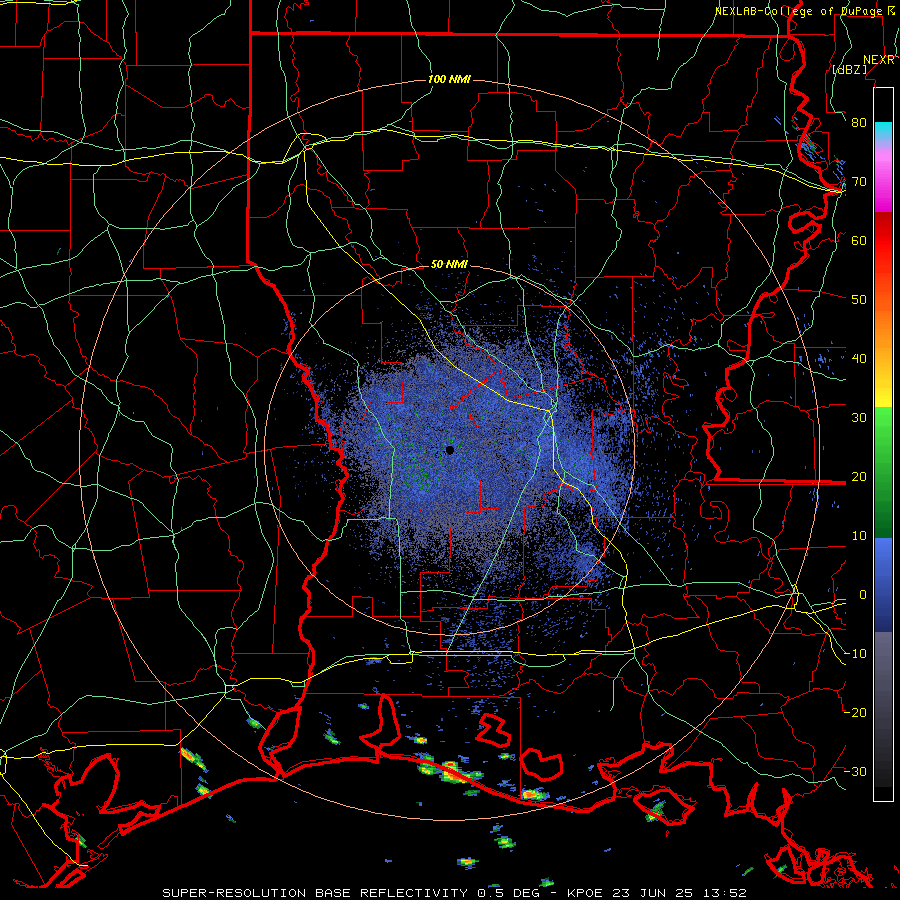Click the 50 value on the dBZ scale
The height and width of the screenshot is (900, 900).
coord(859,300)
